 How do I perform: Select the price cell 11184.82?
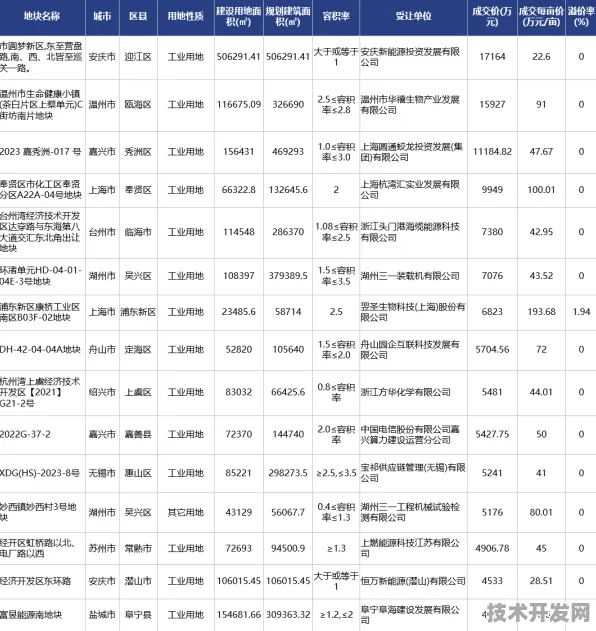[x=492, y=152]
